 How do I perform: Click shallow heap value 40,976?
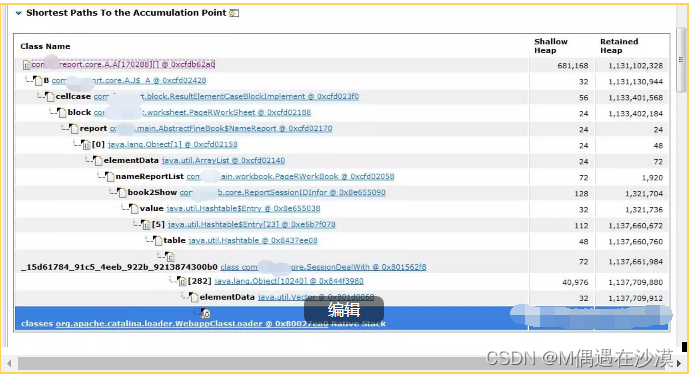[575, 283]
